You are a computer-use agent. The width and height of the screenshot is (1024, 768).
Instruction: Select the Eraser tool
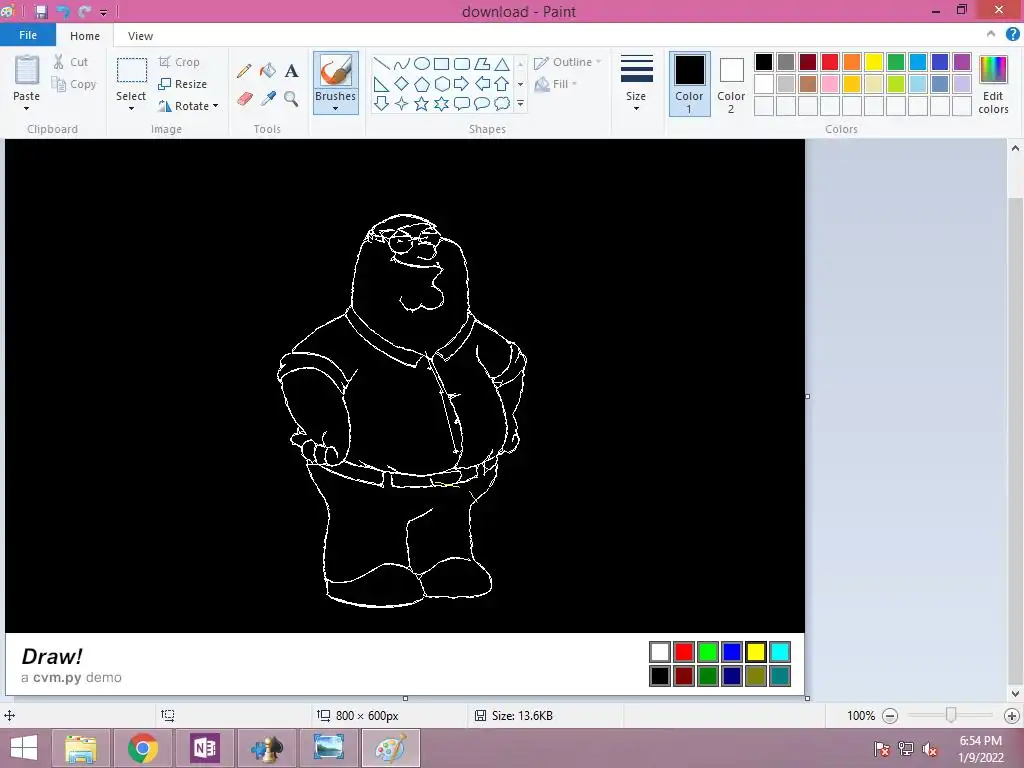click(244, 99)
